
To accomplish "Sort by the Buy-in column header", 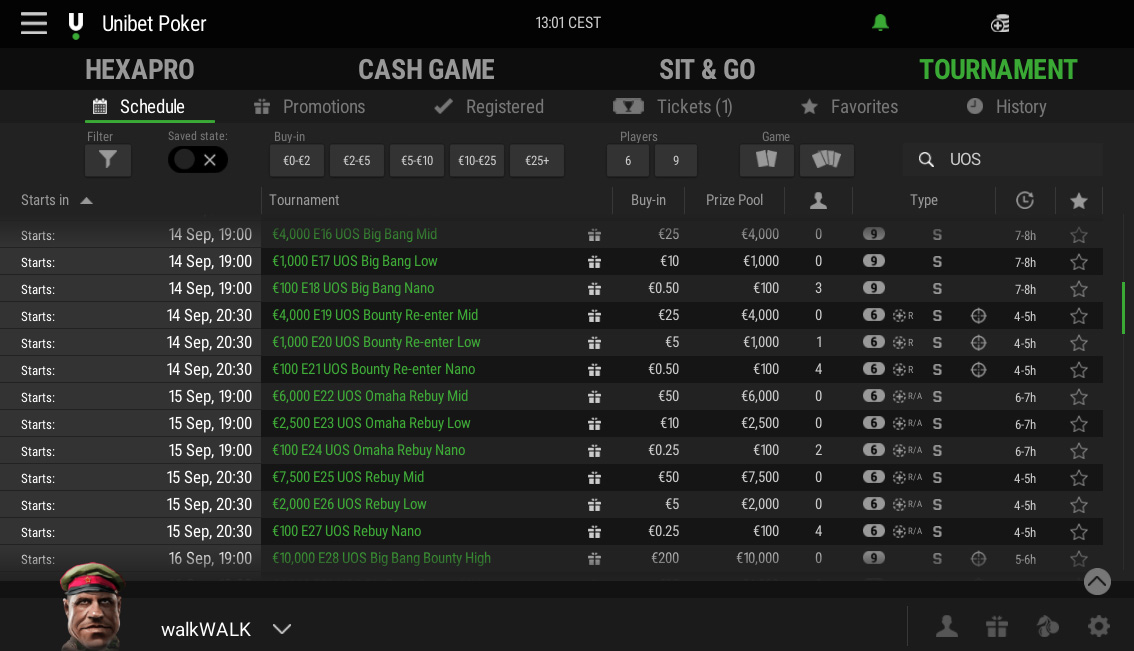I will click(x=648, y=200).
